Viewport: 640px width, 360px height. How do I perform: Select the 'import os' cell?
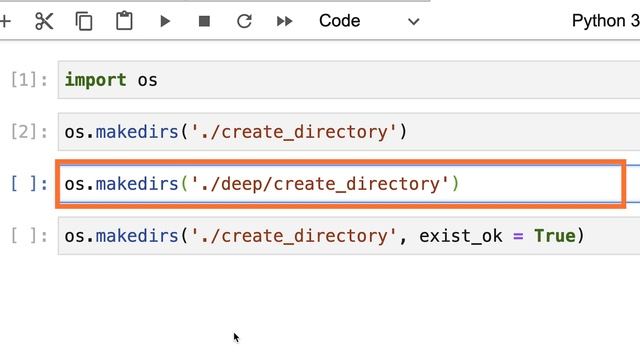click(349, 80)
